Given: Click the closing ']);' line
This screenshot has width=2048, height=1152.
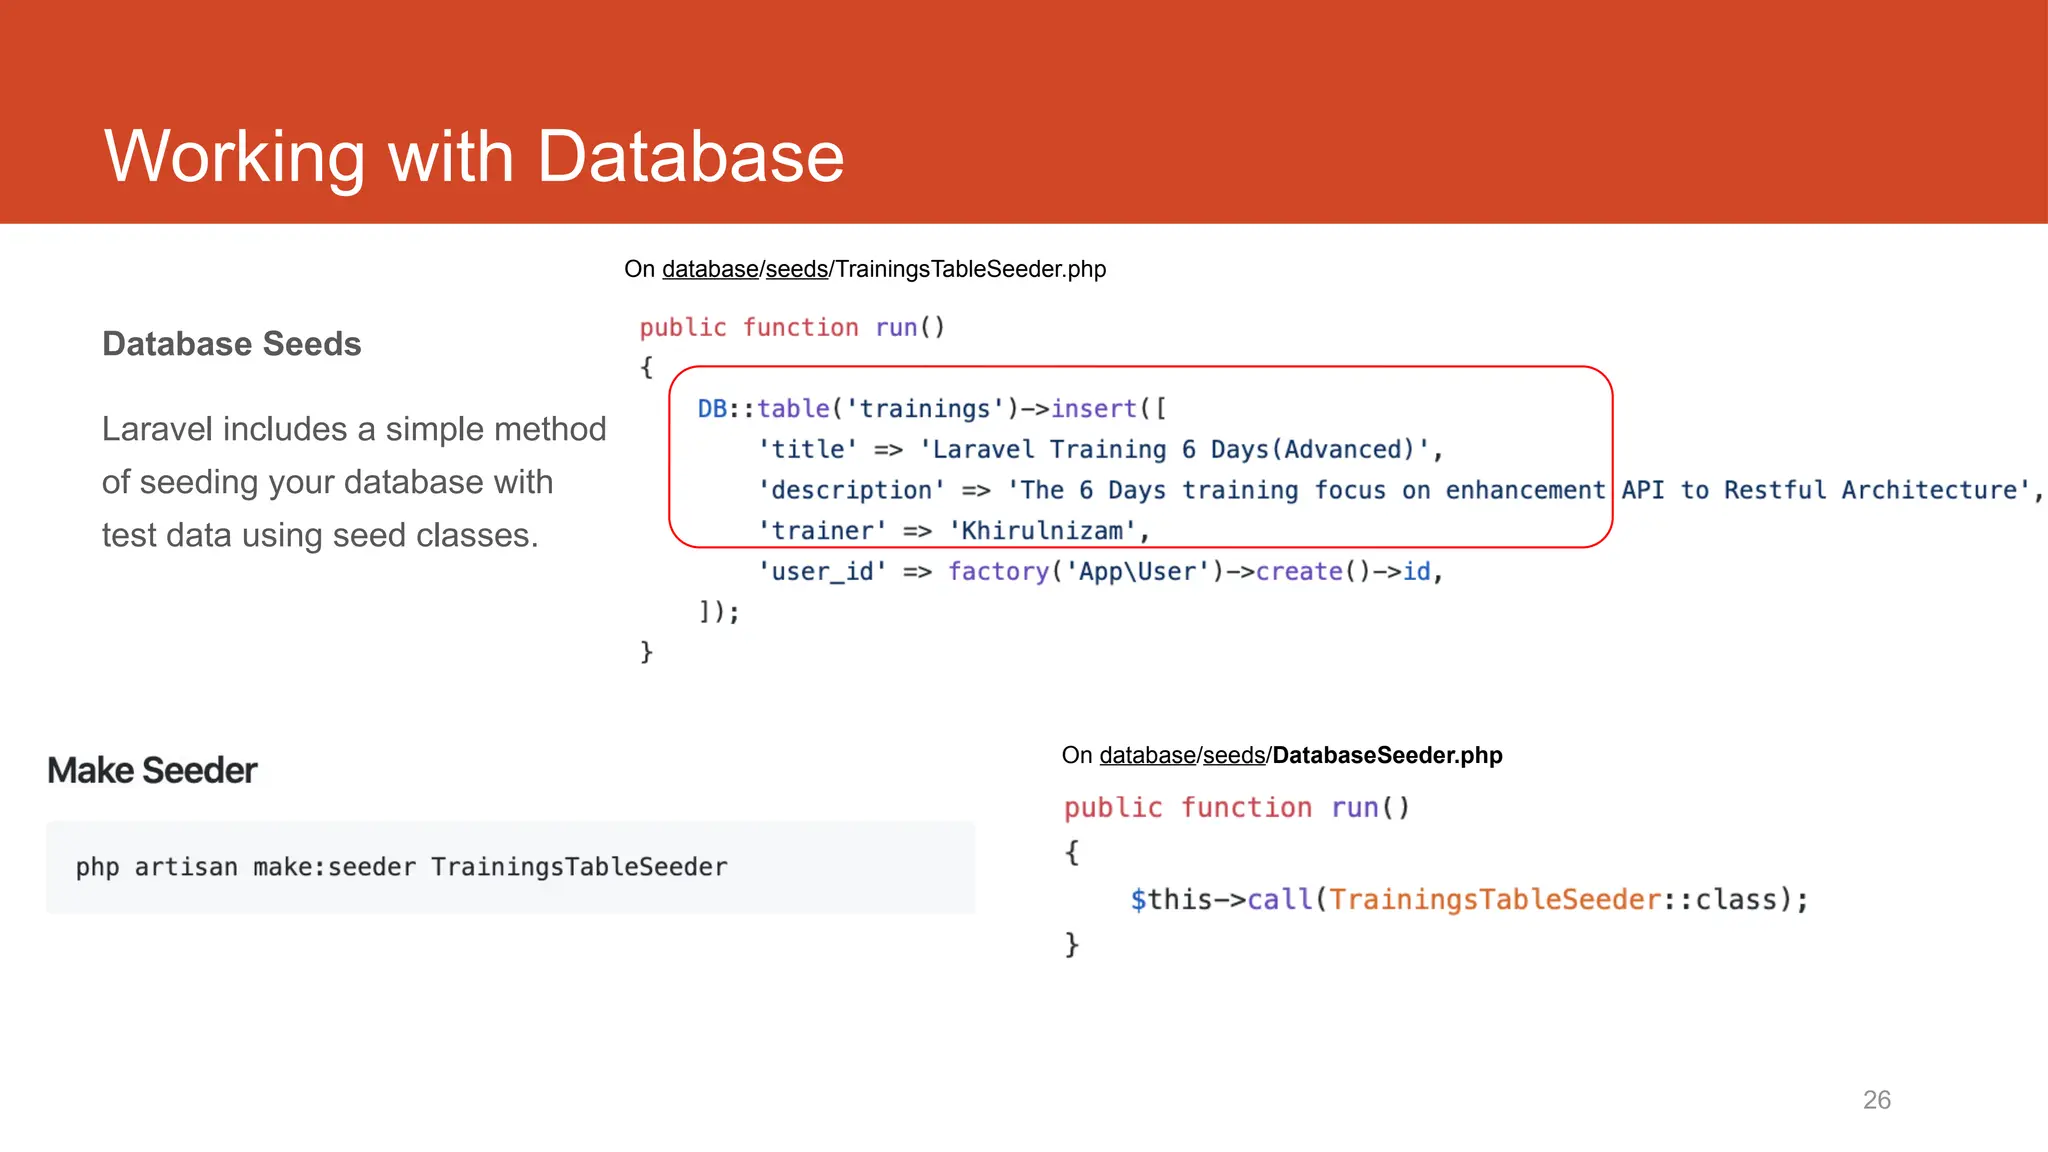Looking at the screenshot, I should (719, 611).
